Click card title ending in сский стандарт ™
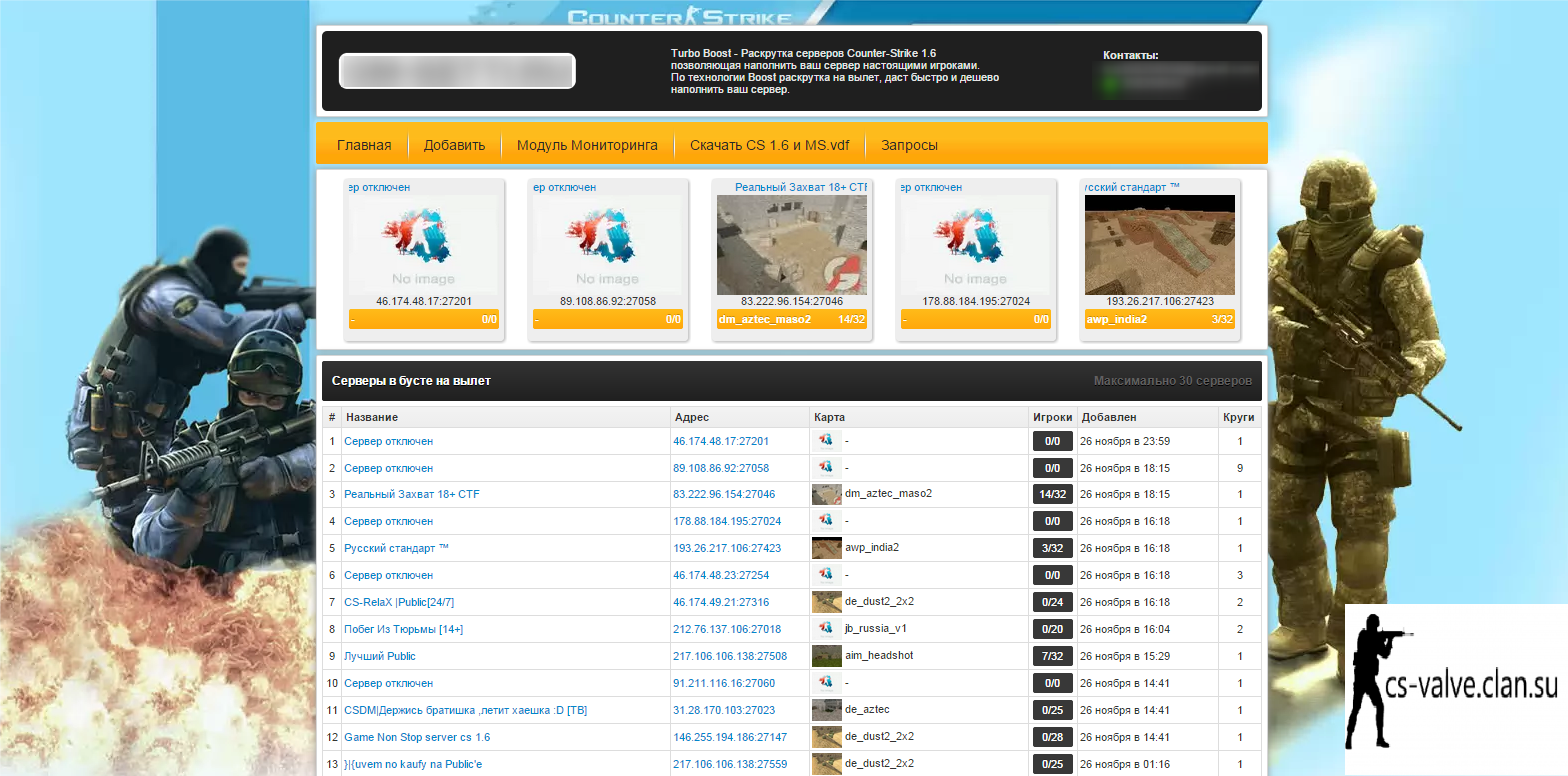The width and height of the screenshot is (1568, 776). (x=1133, y=187)
